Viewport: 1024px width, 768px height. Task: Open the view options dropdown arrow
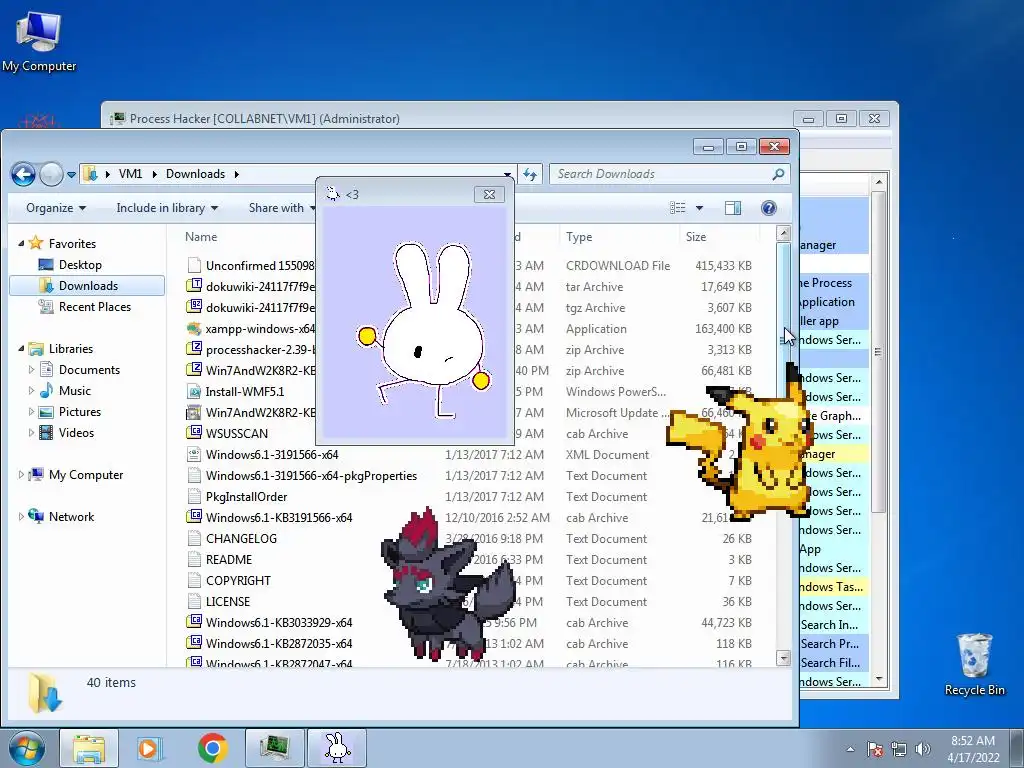[x=699, y=208]
